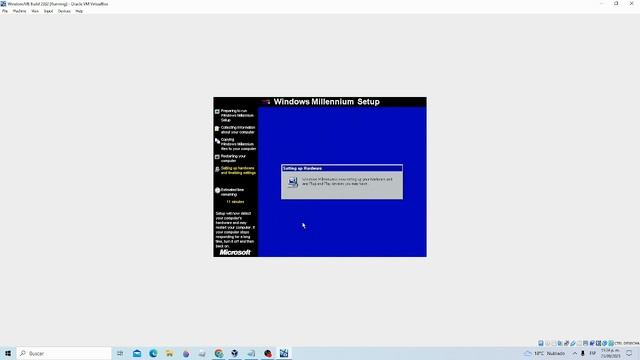Screen dimensions: 640x360
Task: Open the red circular app on taskbar
Action: click(x=268, y=353)
